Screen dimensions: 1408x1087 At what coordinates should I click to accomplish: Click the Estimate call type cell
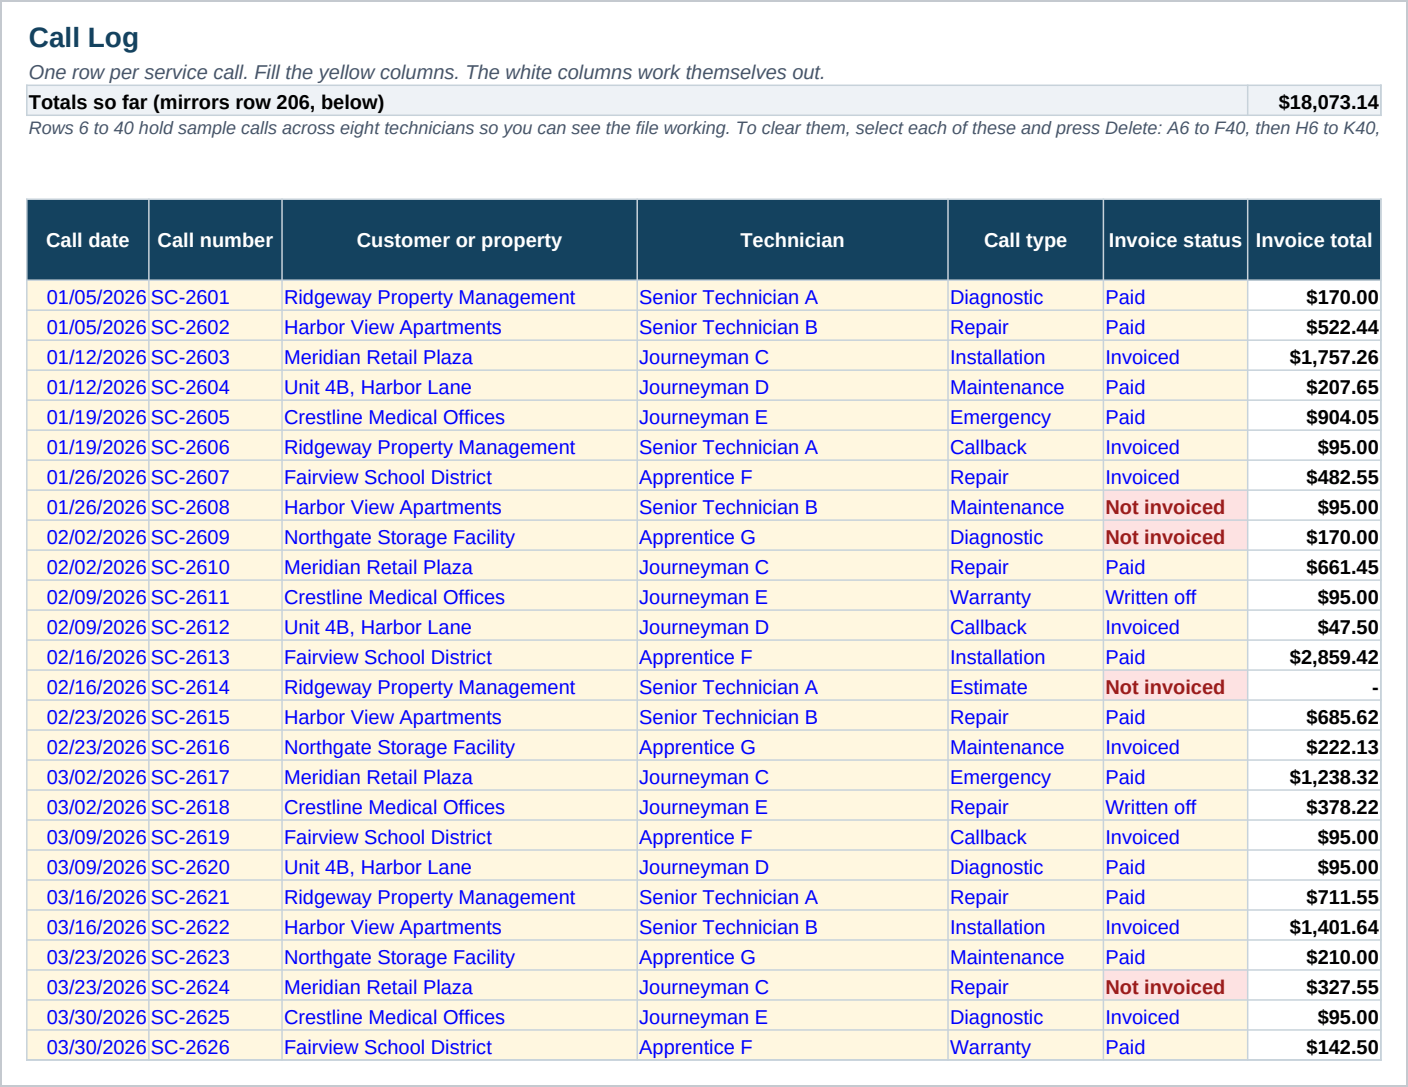pyautogui.click(x=1025, y=687)
